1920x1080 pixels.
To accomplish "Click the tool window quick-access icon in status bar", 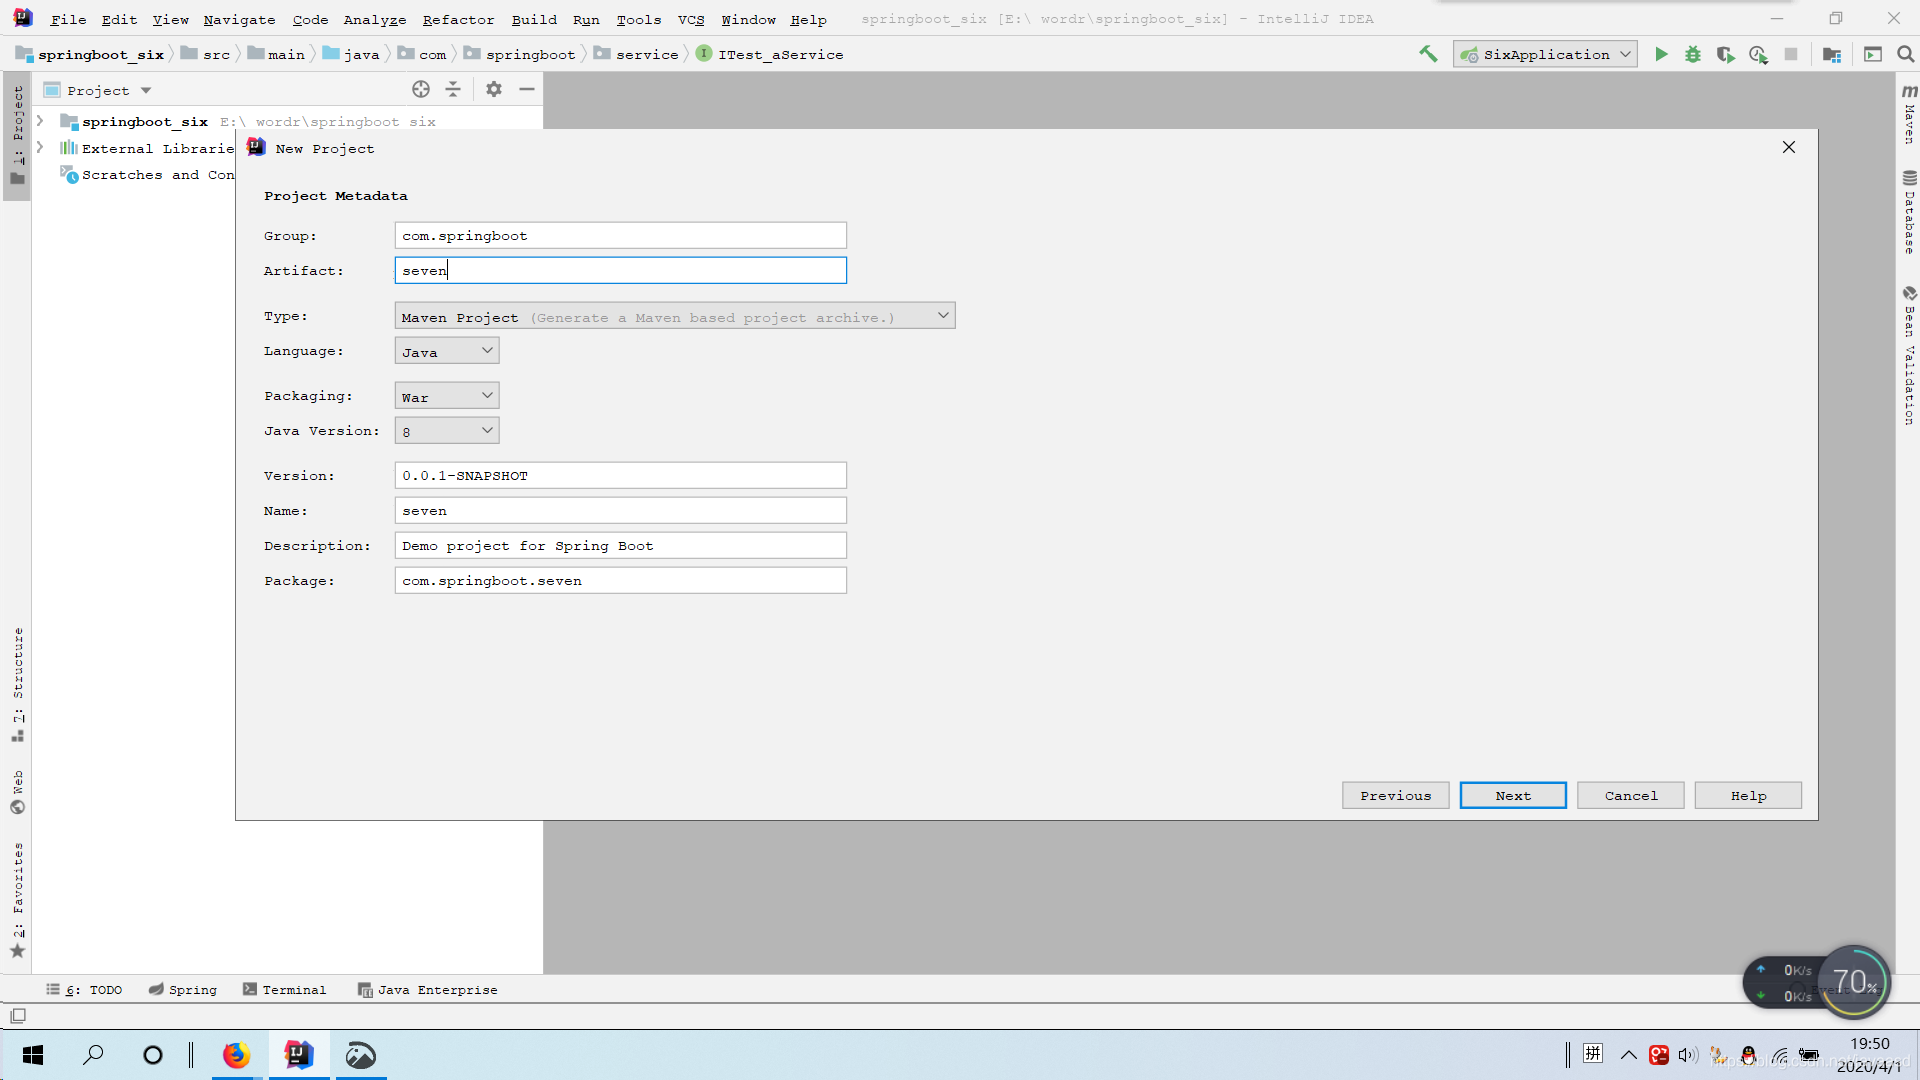I will click(x=18, y=1016).
